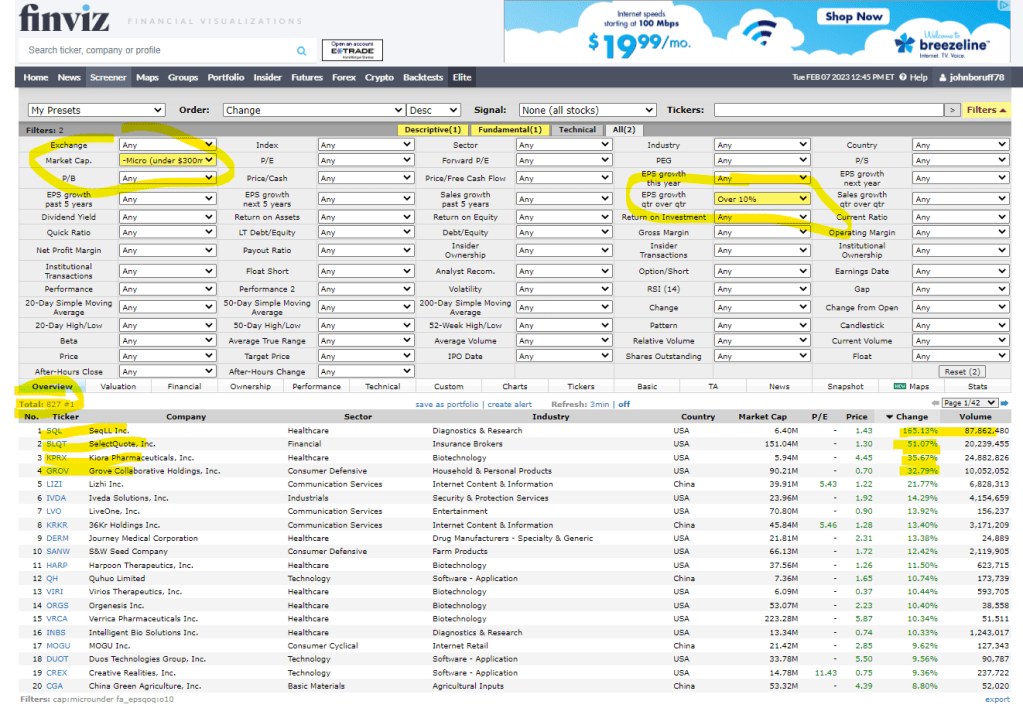
Task: Turn off auto refresh
Action: [x=624, y=404]
